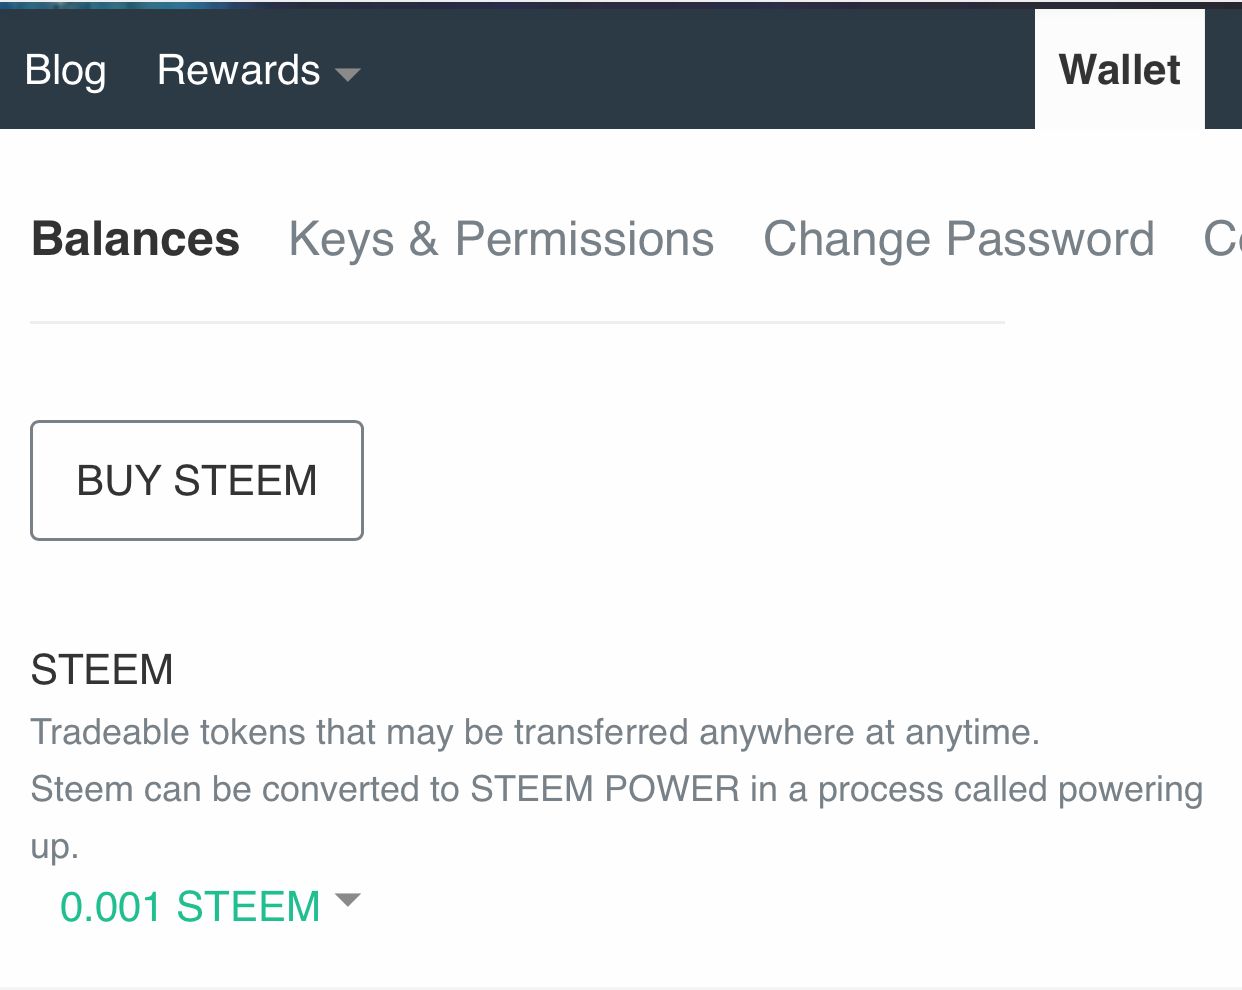Click the 'Steem can be converted' sentence
This screenshot has height=990, width=1242.
[245, 790]
